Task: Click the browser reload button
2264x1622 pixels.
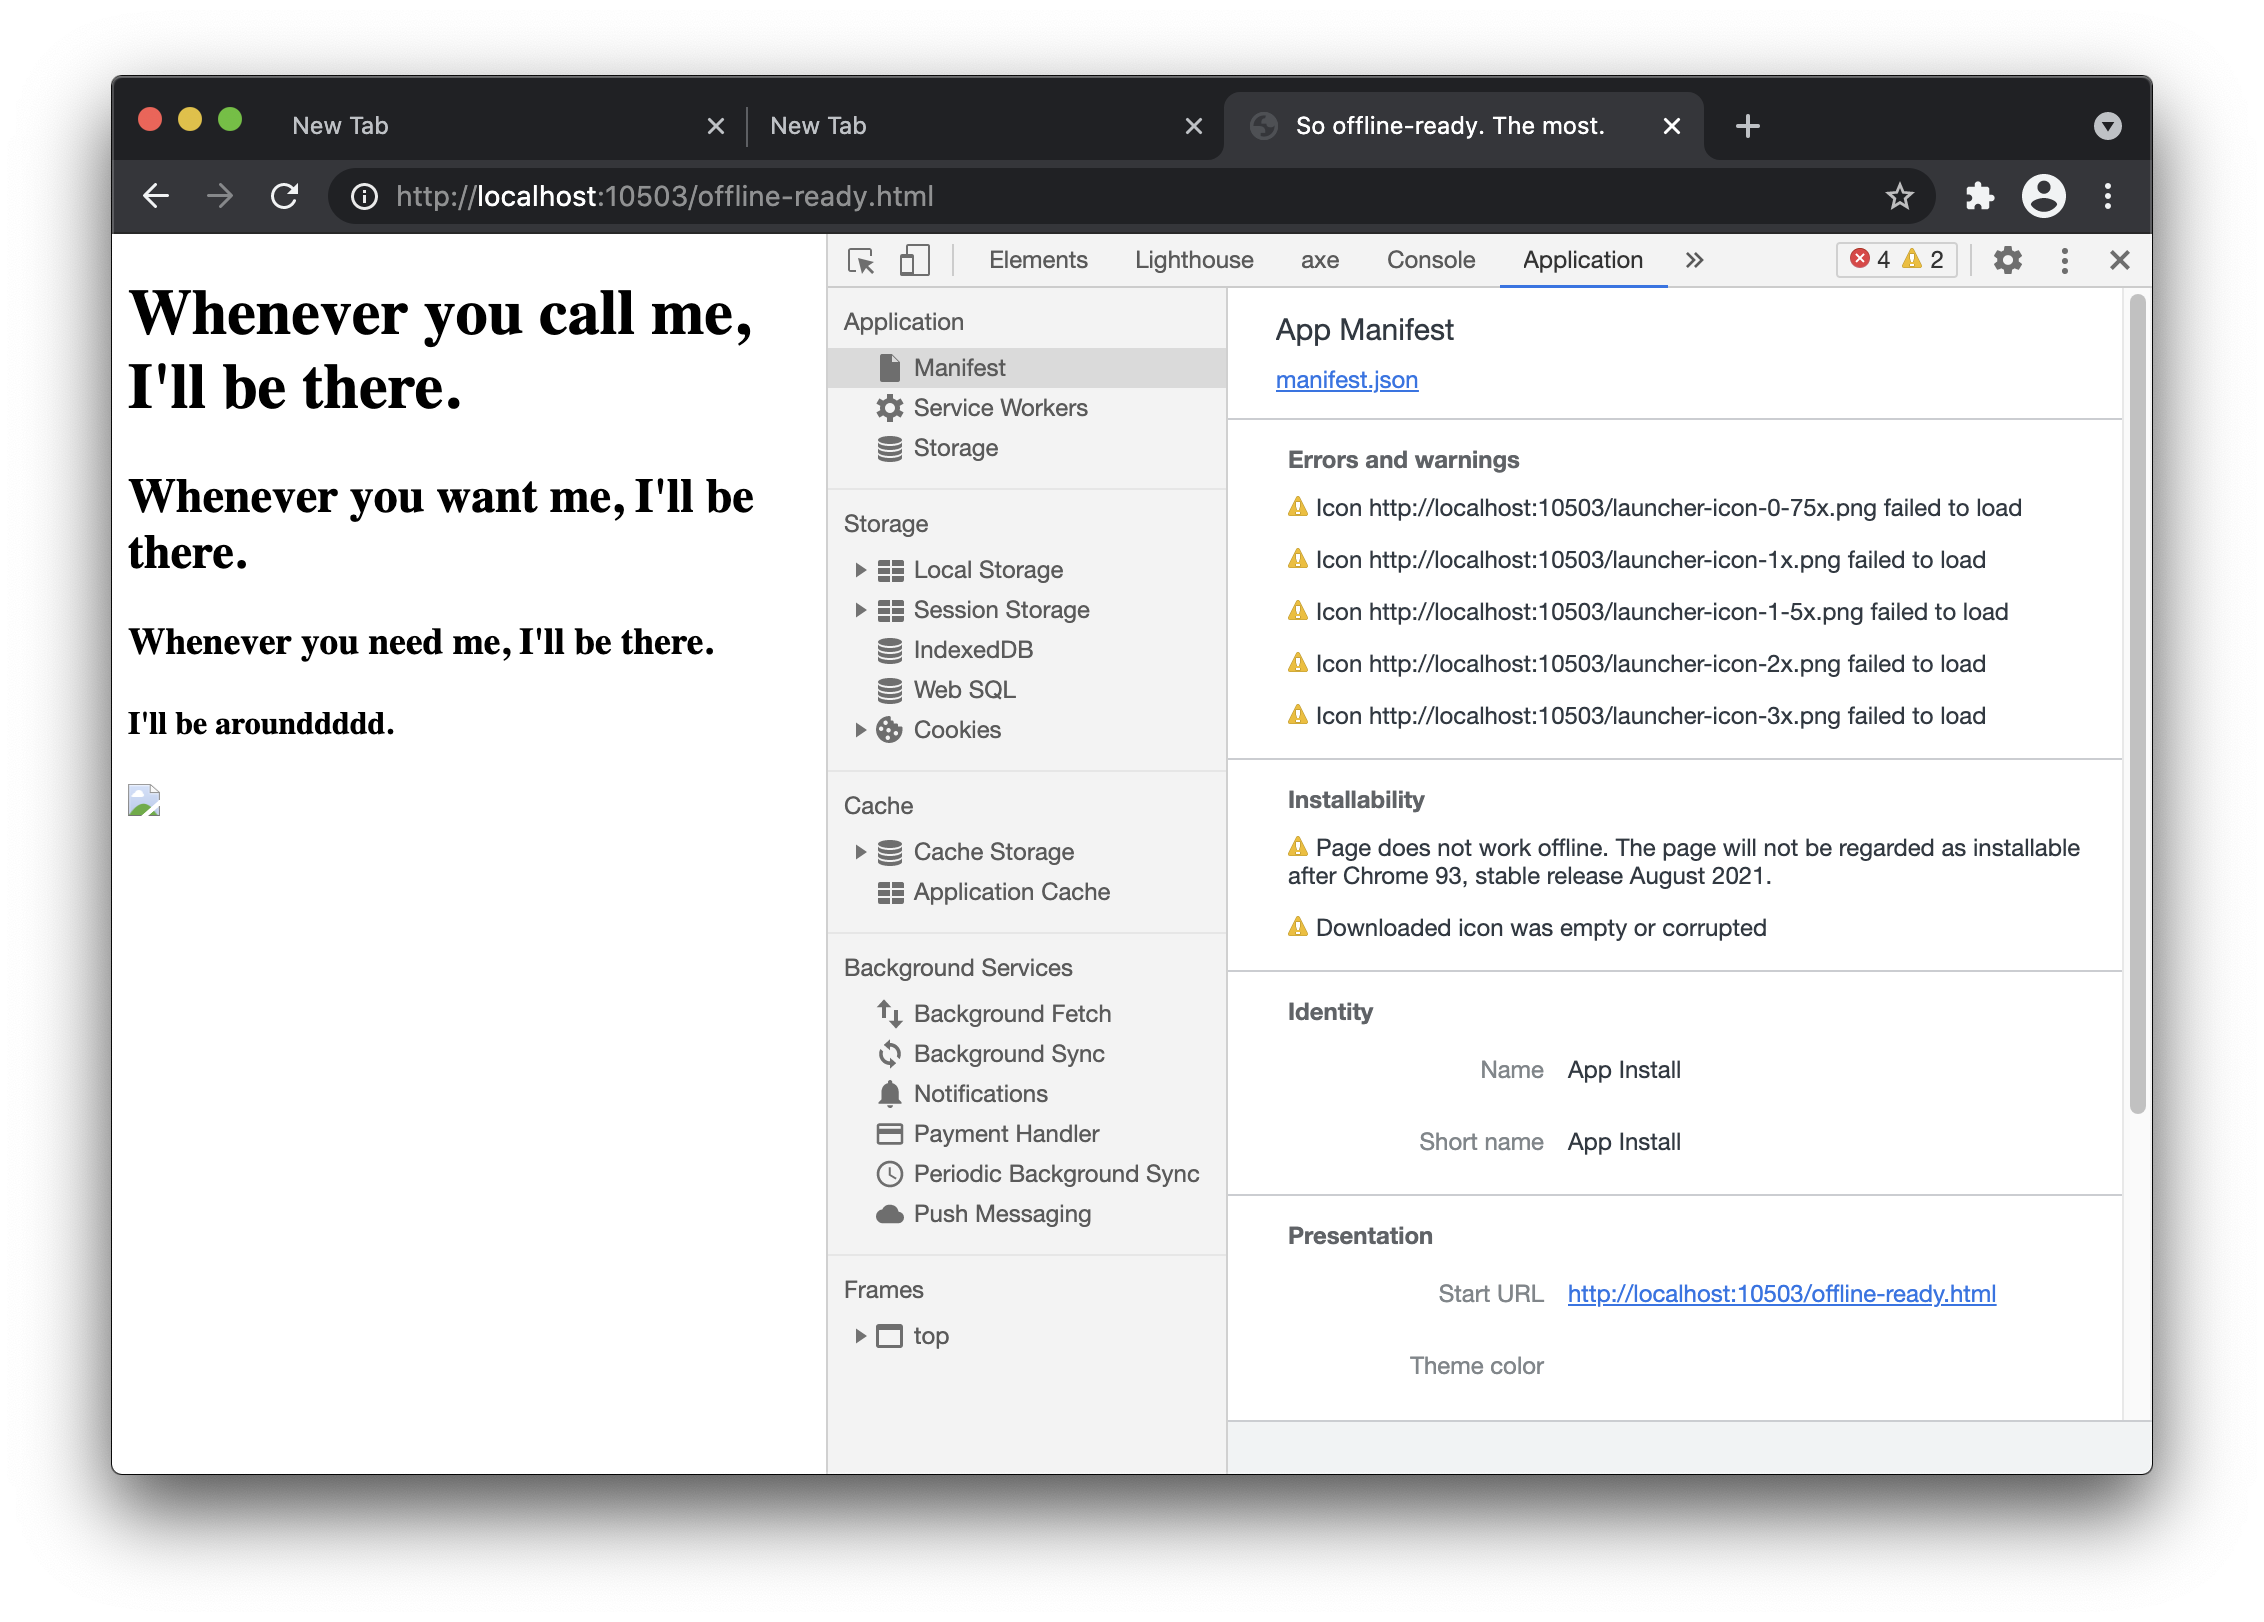Action: 285,196
